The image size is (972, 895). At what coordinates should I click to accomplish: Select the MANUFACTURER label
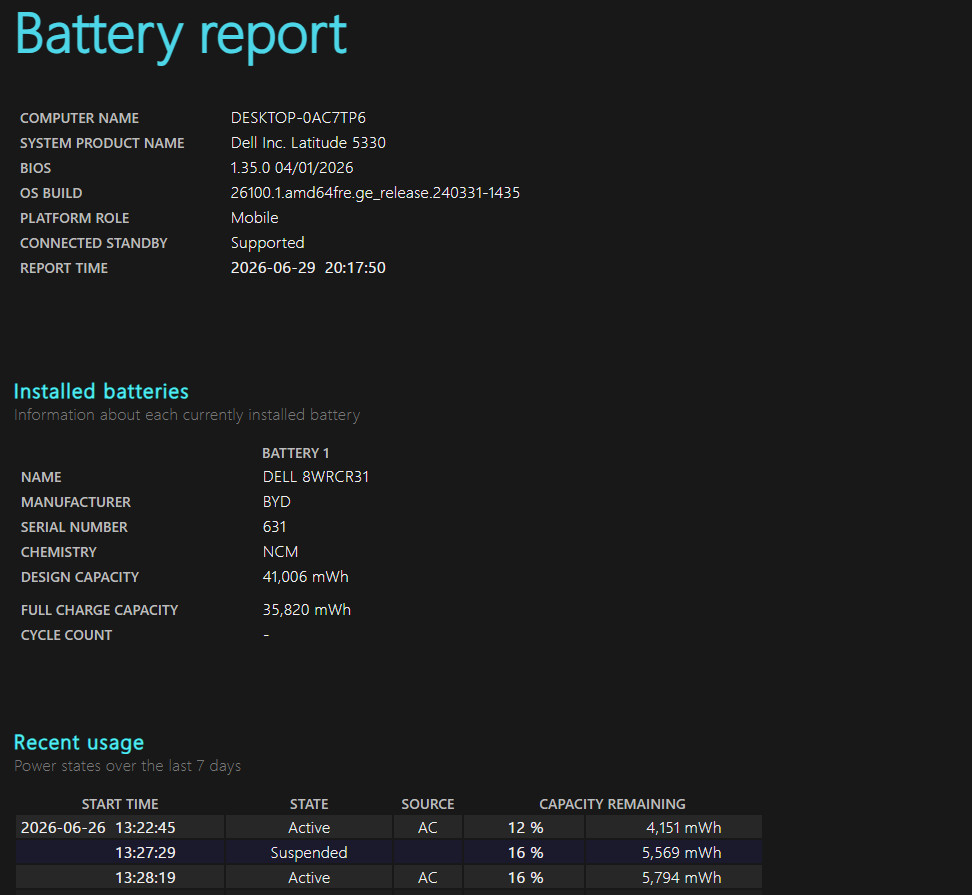coord(76,502)
